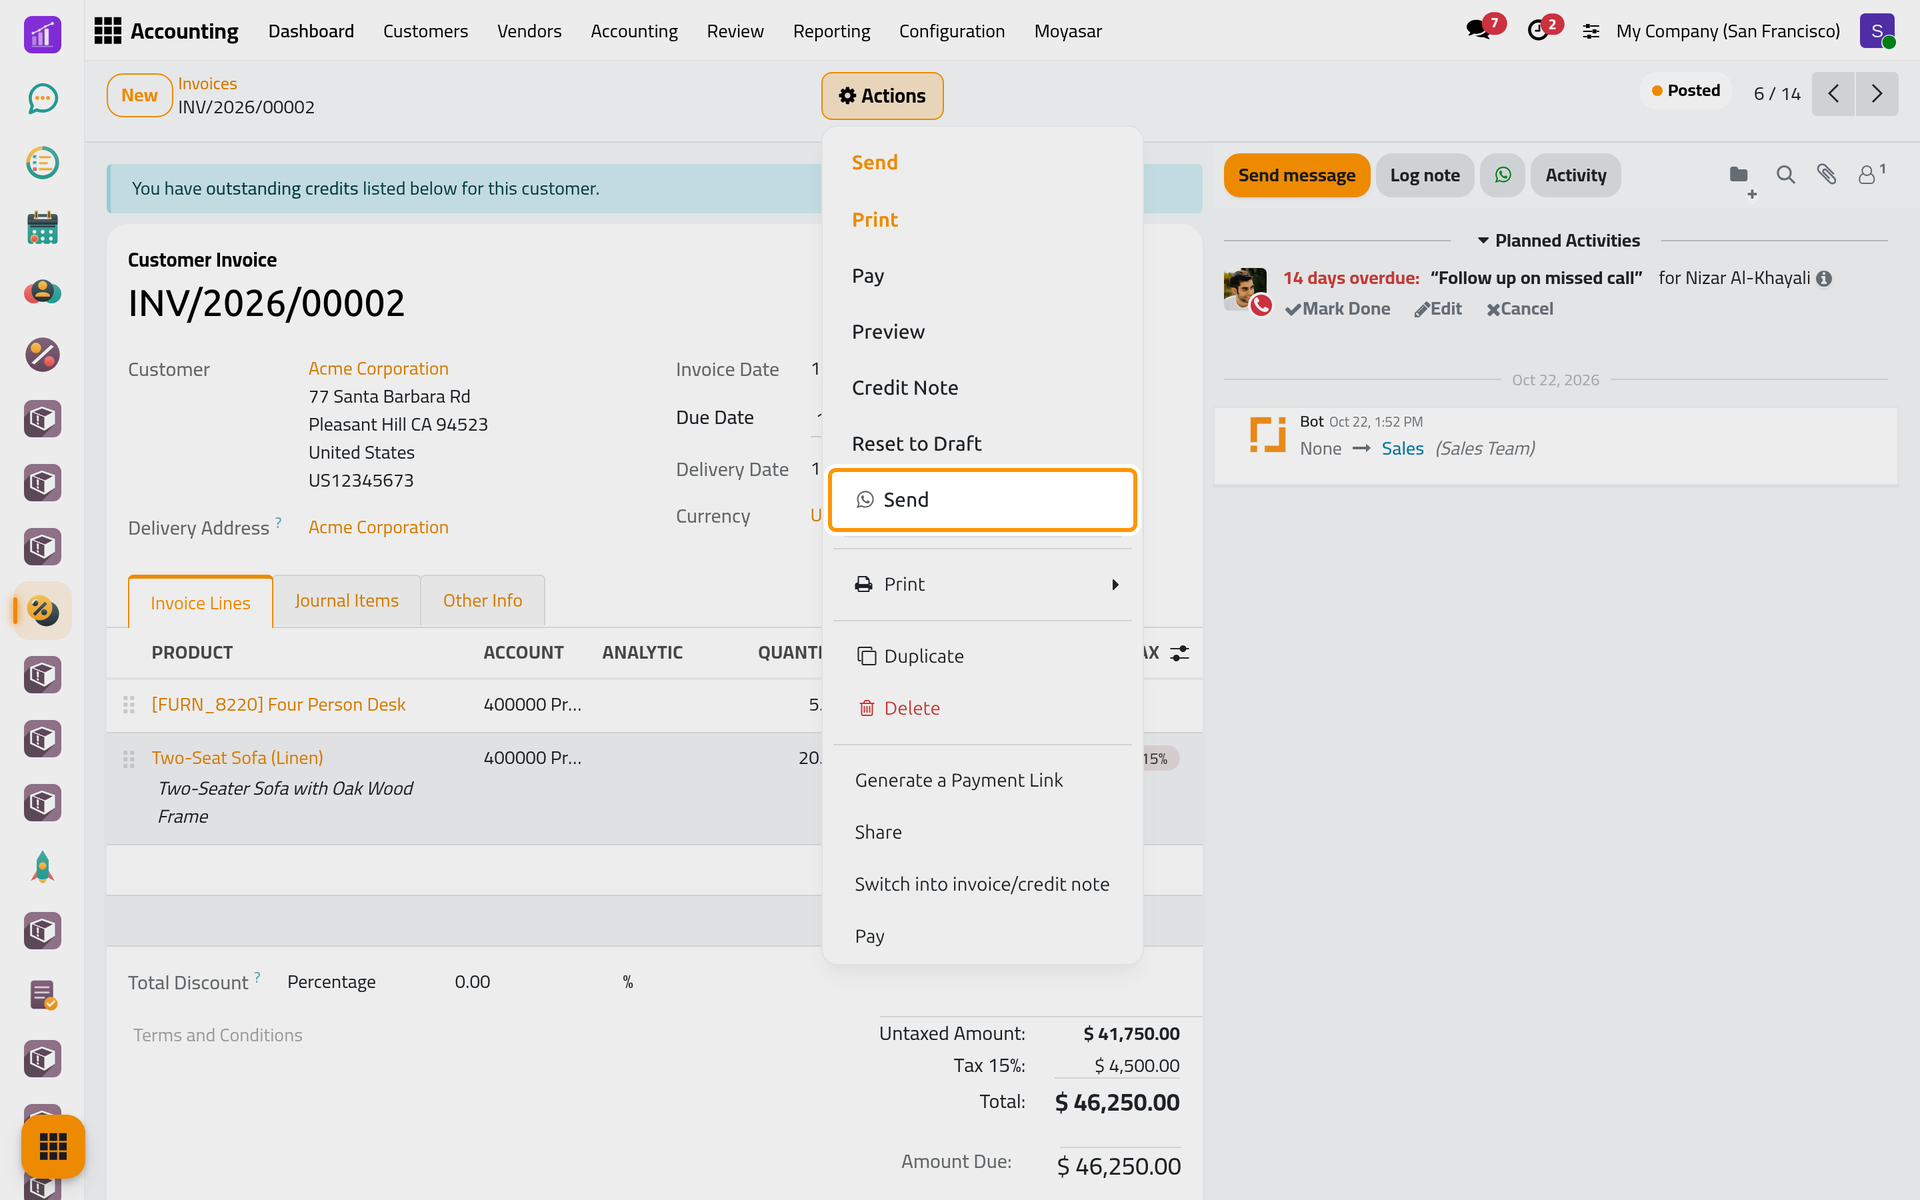Click Log note button
Image resolution: width=1920 pixels, height=1200 pixels.
1424,175
